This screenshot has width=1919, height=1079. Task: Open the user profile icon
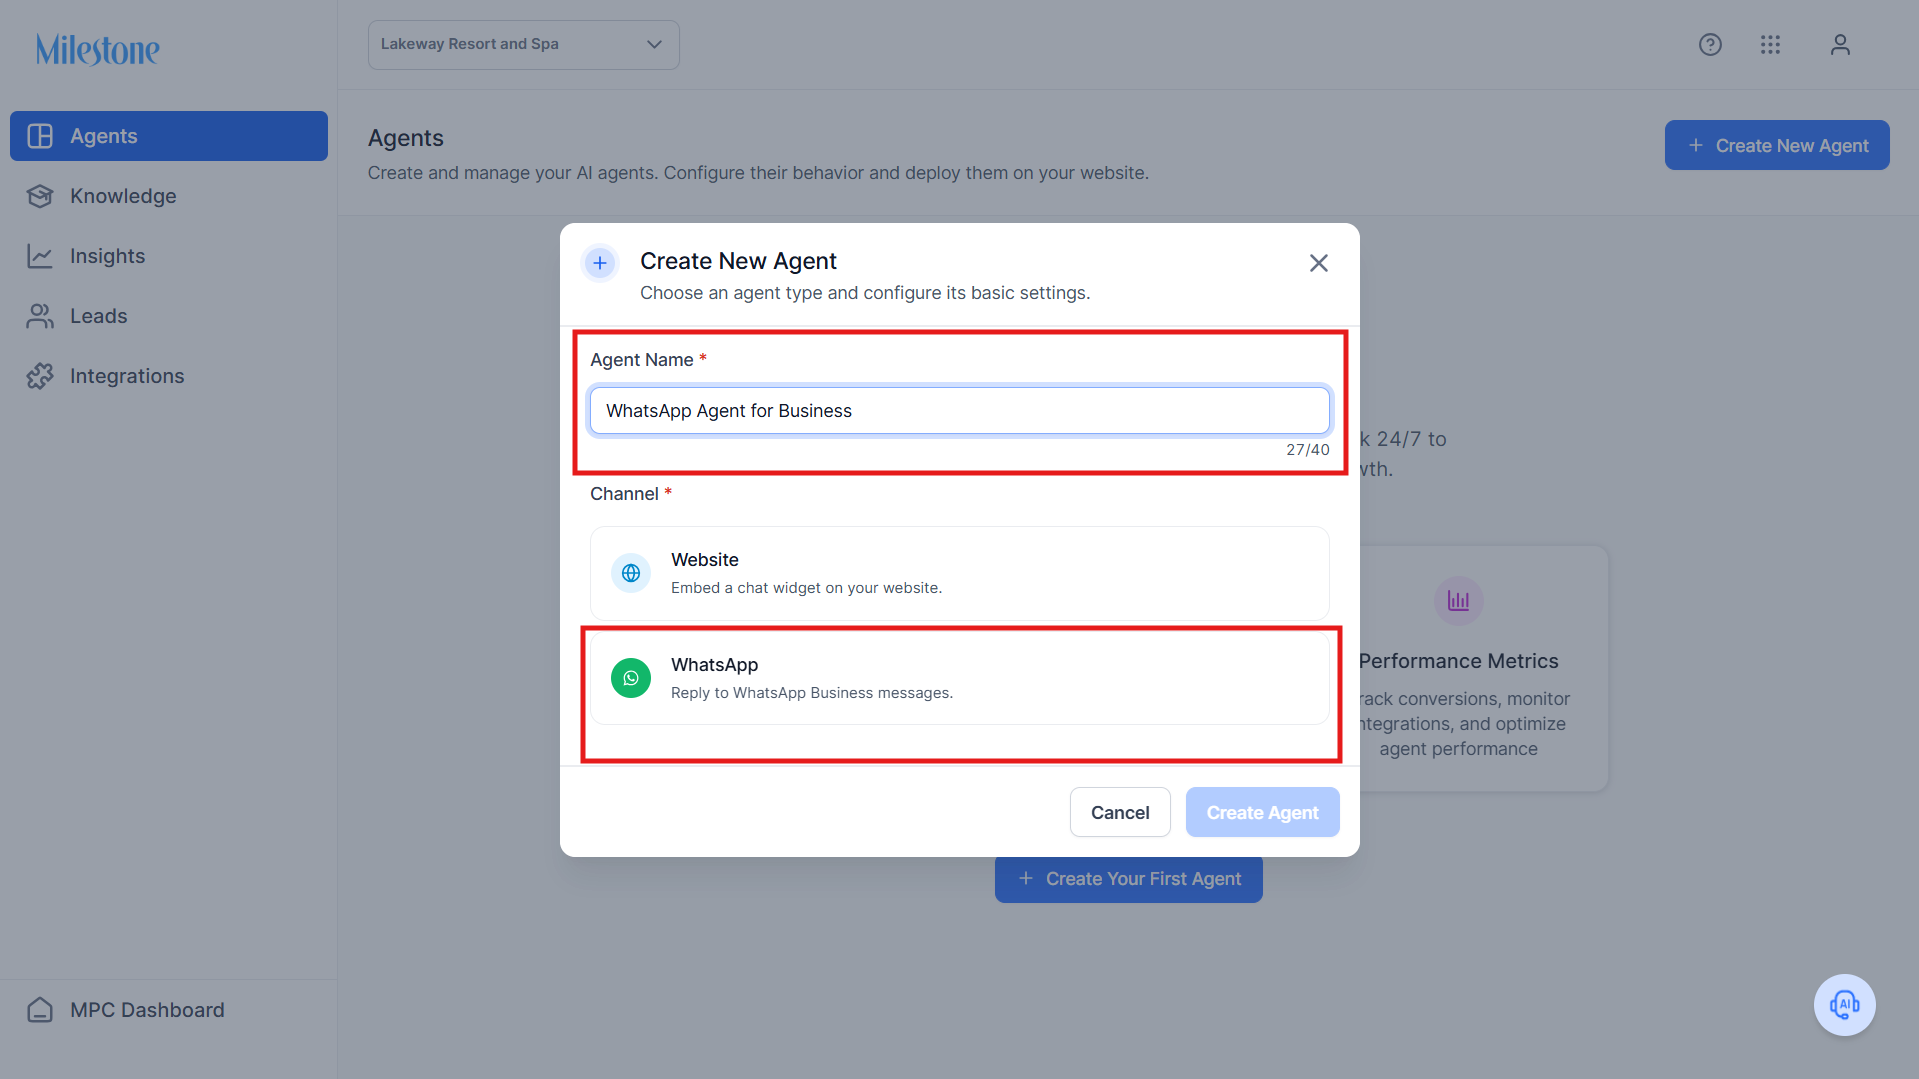point(1840,45)
